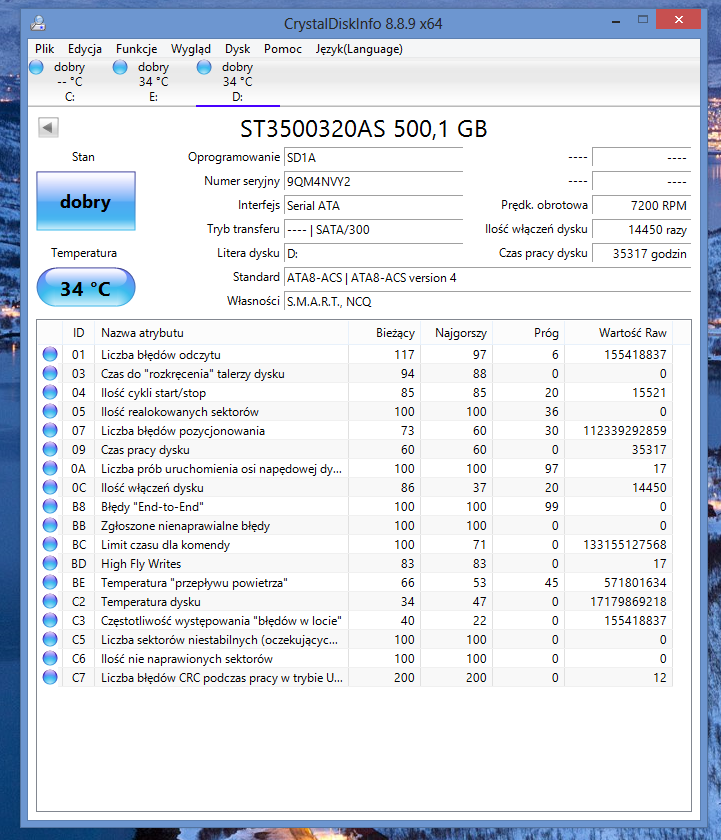Screen dimensions: 721x840
Task: Click status orb for attribute C5
Action: click(50, 640)
